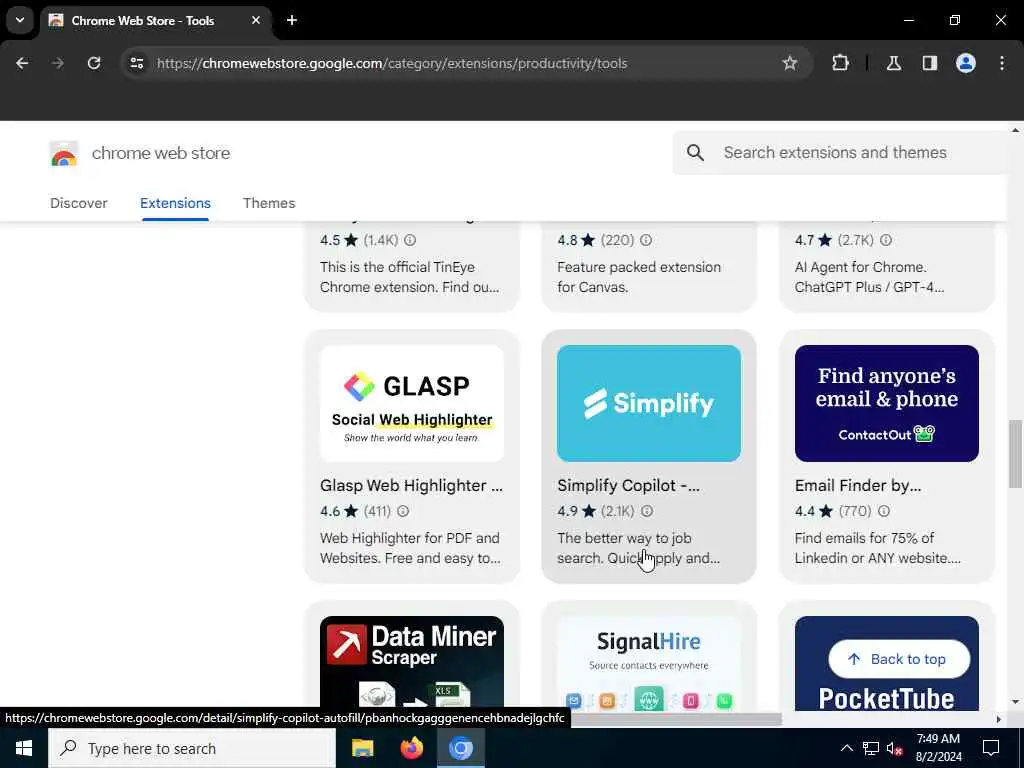This screenshot has width=1024, height=768.
Task: Click the Chrome Web Store logo
Action: (63, 153)
